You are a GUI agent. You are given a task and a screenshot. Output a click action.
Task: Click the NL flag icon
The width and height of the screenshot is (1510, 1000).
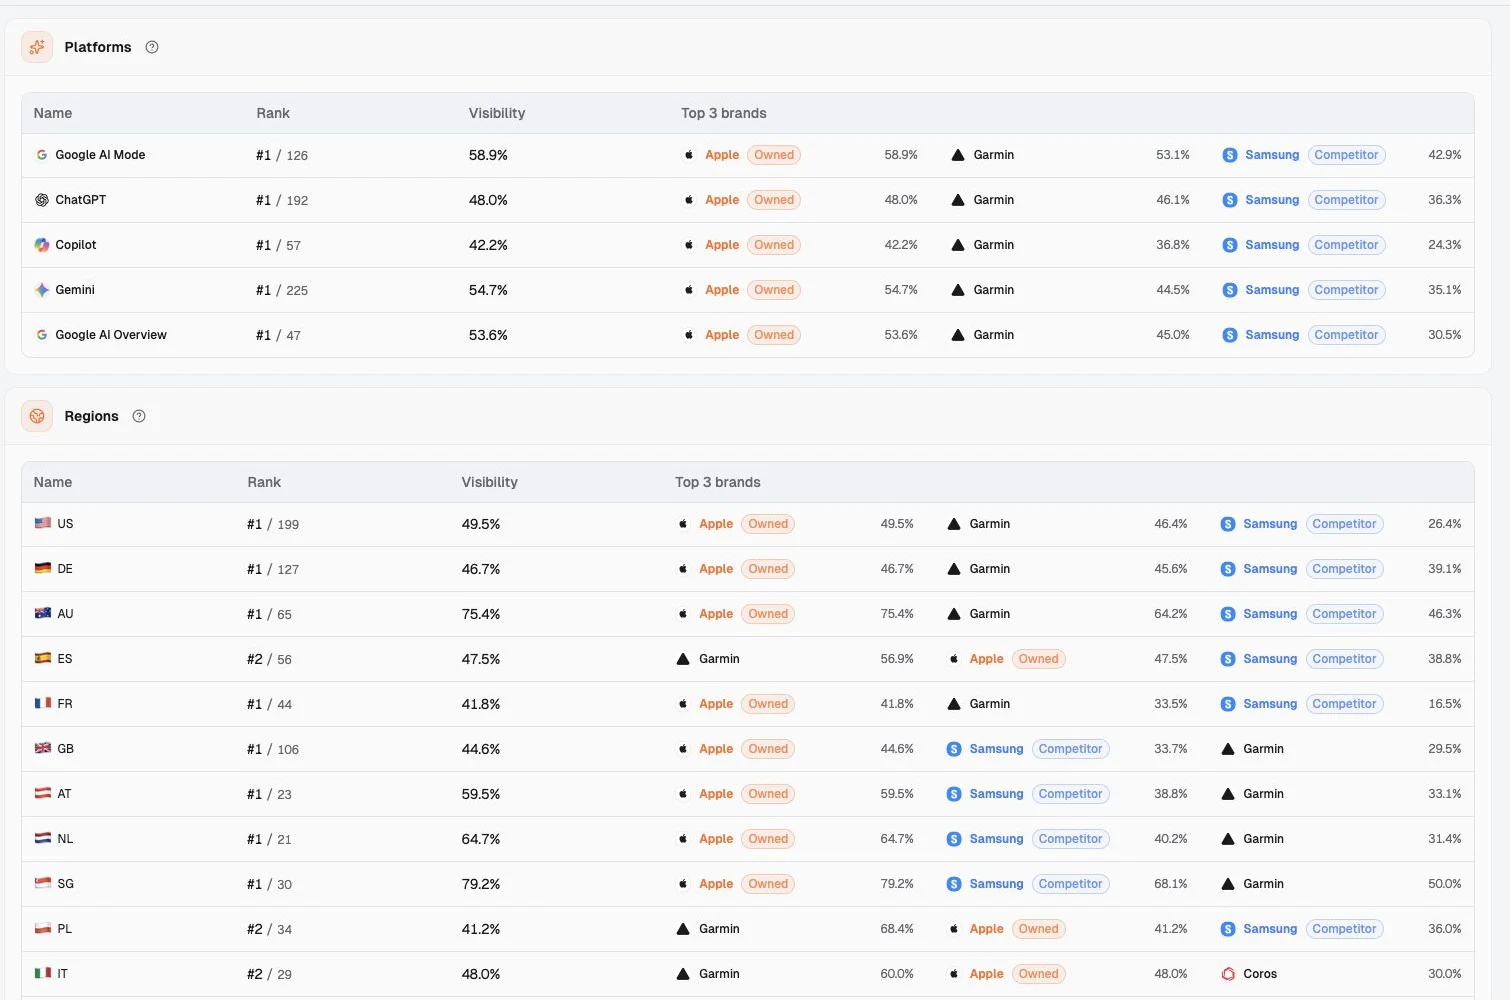tap(43, 838)
